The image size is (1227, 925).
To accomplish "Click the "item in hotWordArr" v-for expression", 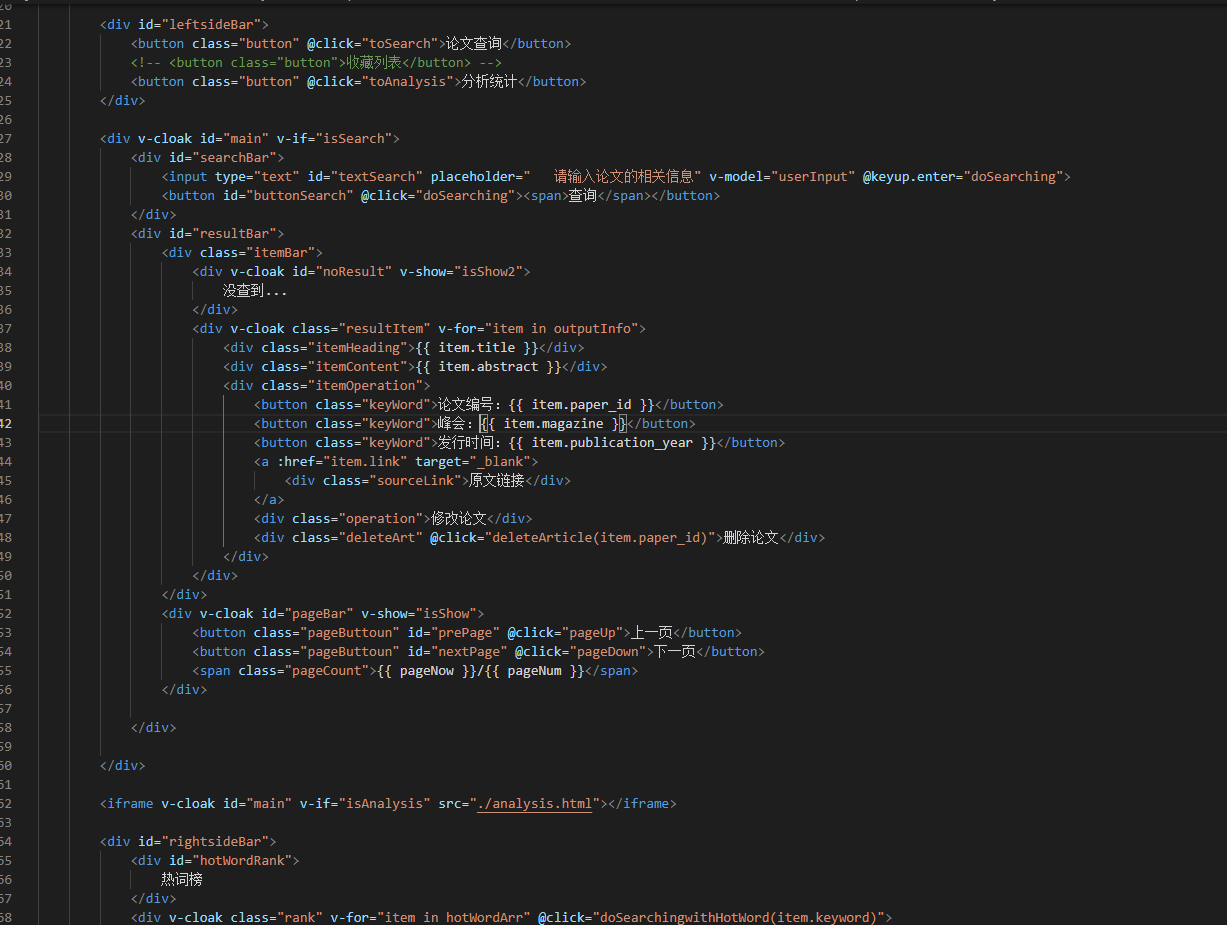I will point(454,917).
